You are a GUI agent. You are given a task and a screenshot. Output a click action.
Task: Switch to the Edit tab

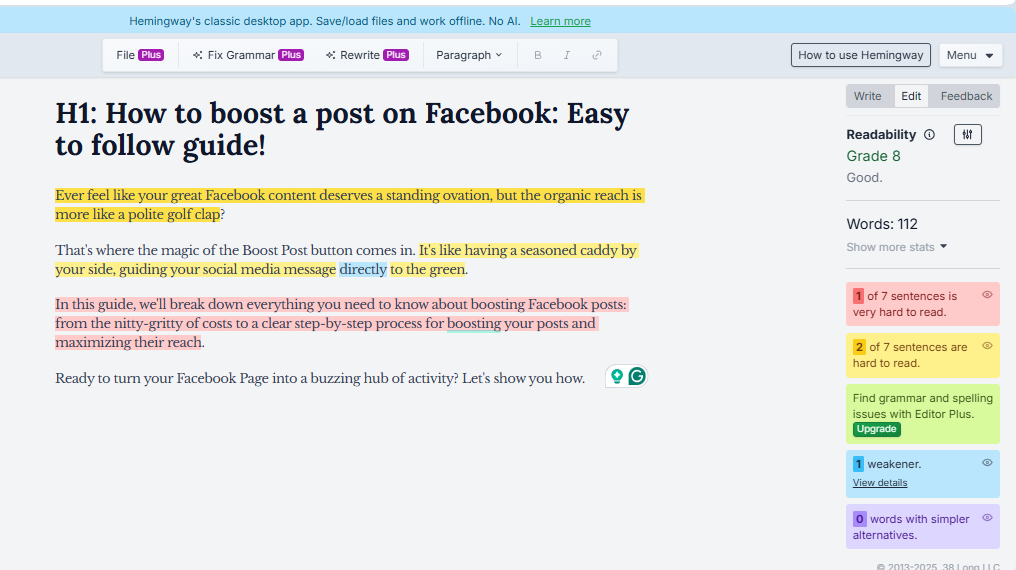[x=910, y=96]
